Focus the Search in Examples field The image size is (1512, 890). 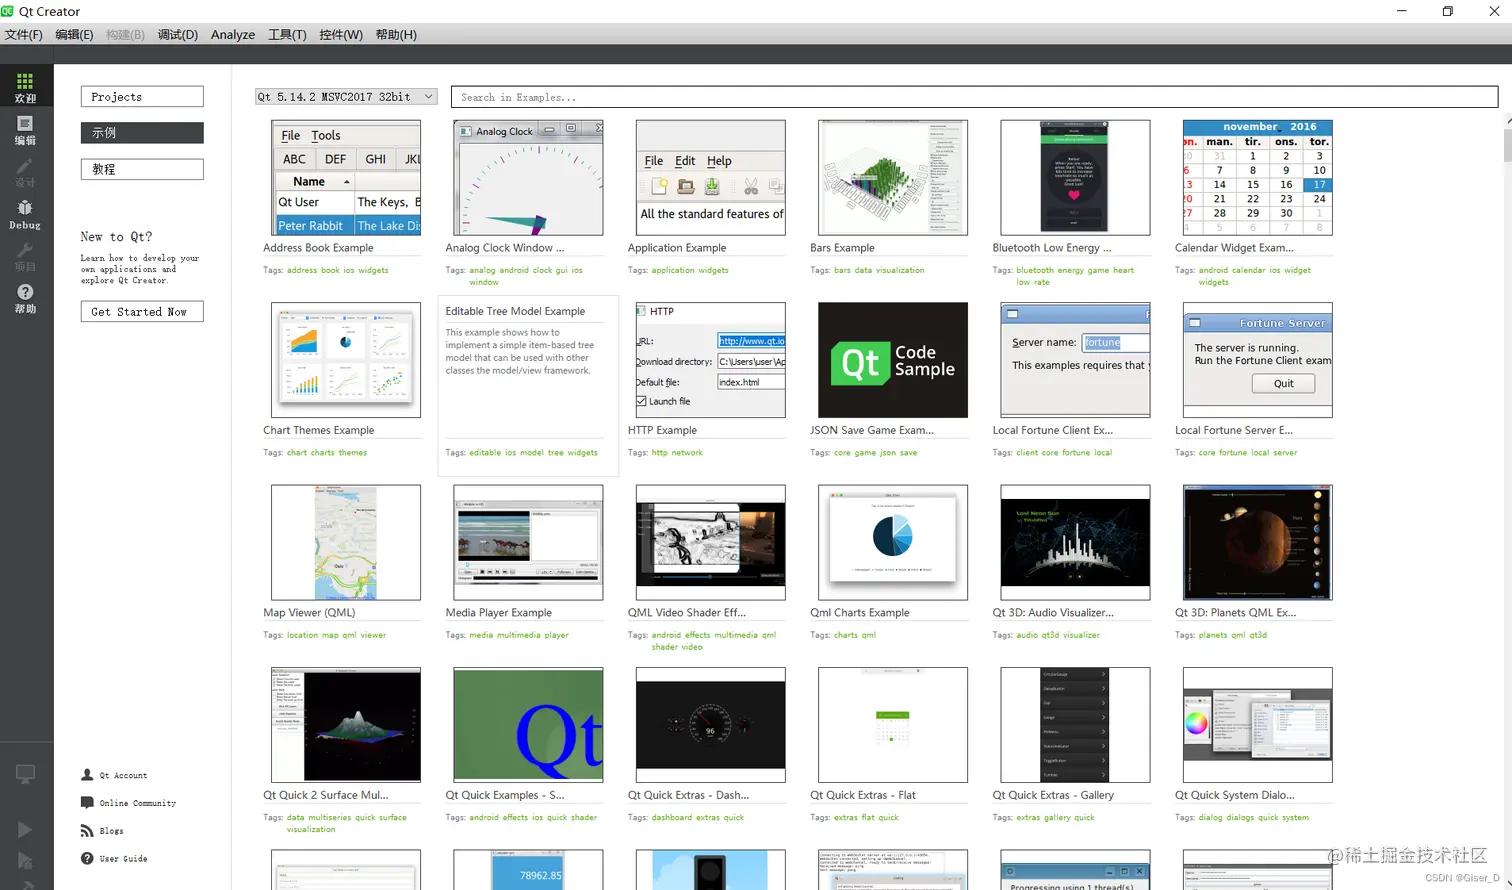click(x=974, y=97)
